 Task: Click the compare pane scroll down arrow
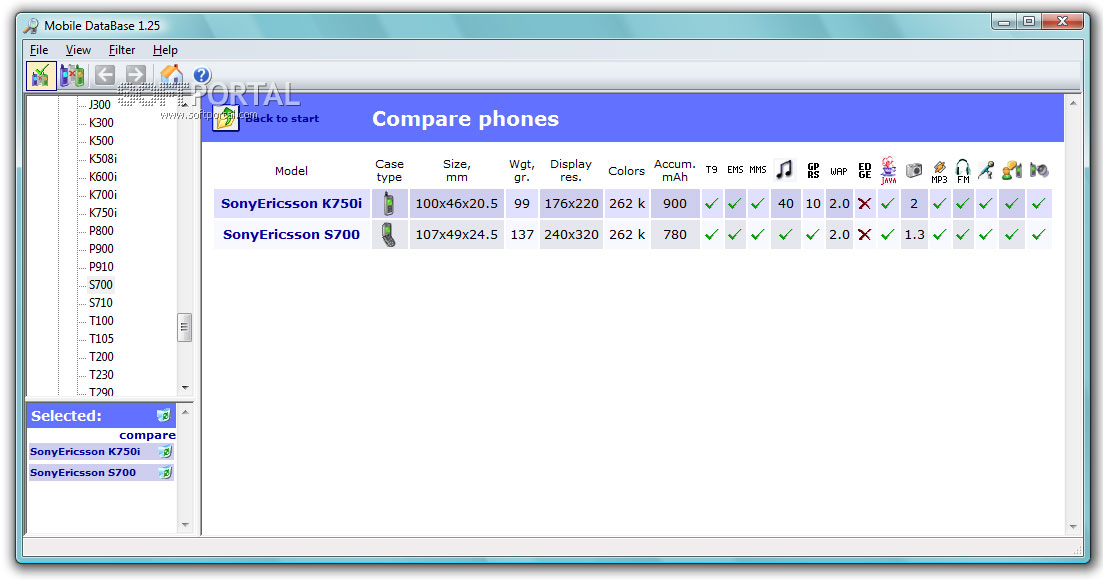(x=1073, y=526)
